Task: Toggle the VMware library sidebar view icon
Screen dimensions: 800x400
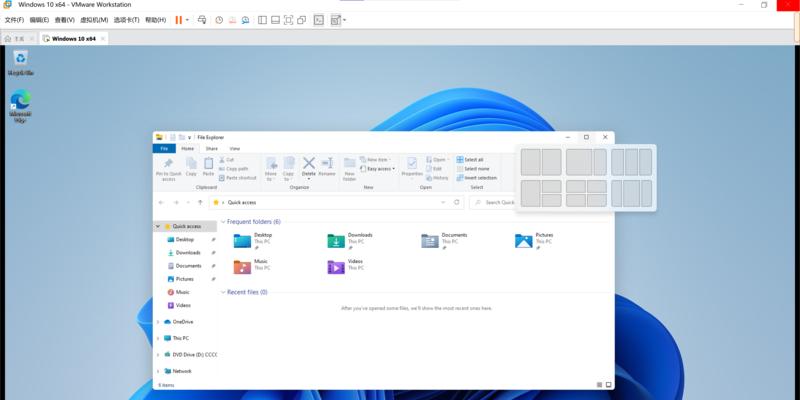Action: pos(262,20)
